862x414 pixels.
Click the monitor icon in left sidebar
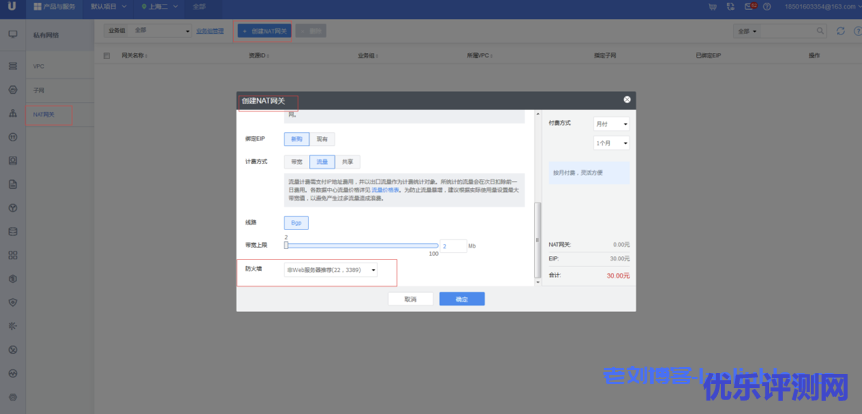(x=12, y=34)
